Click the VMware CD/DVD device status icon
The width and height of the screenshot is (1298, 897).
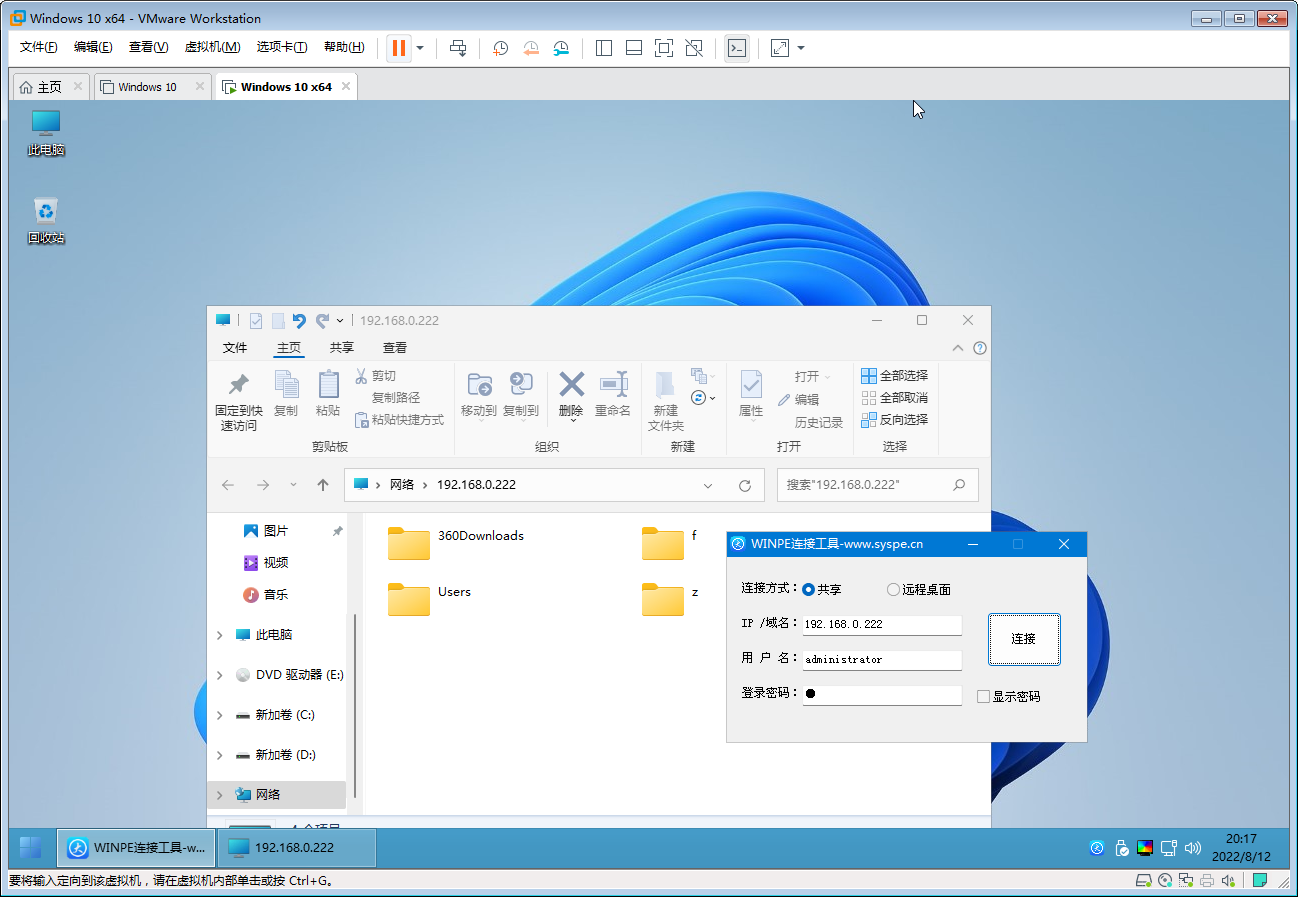[1165, 881]
